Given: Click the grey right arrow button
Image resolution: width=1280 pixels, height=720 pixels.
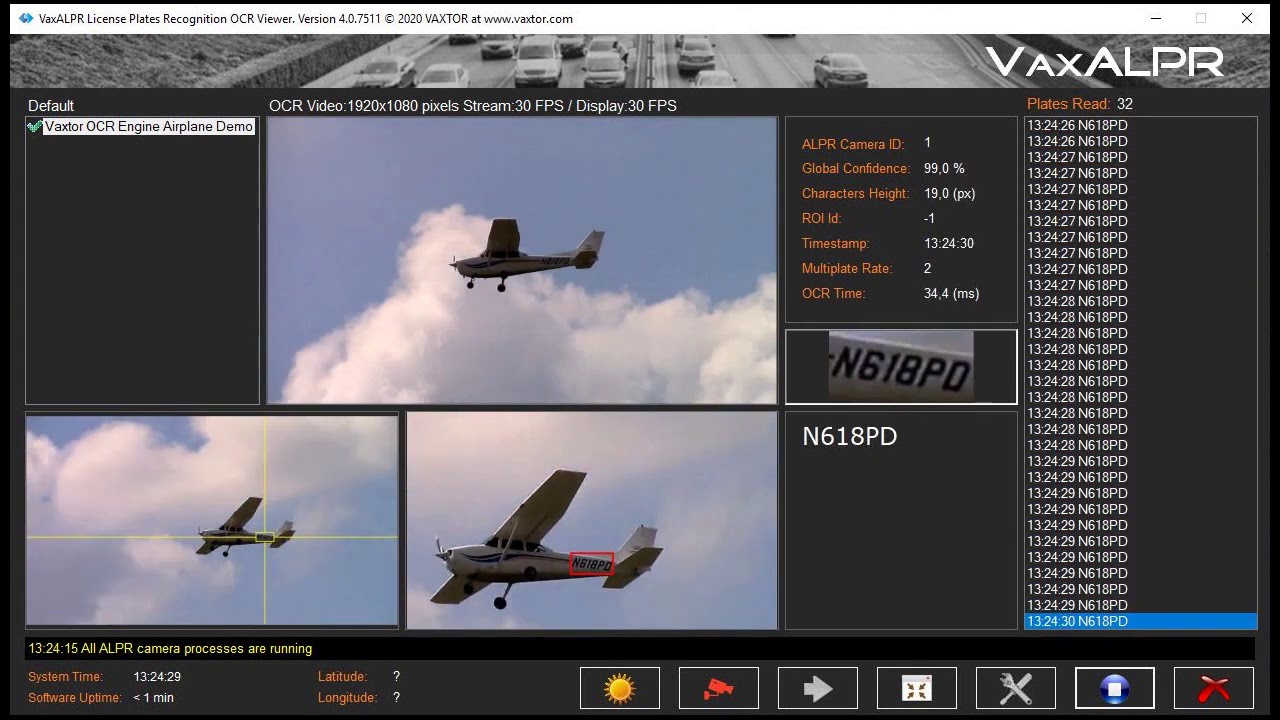Looking at the screenshot, I should [x=818, y=688].
